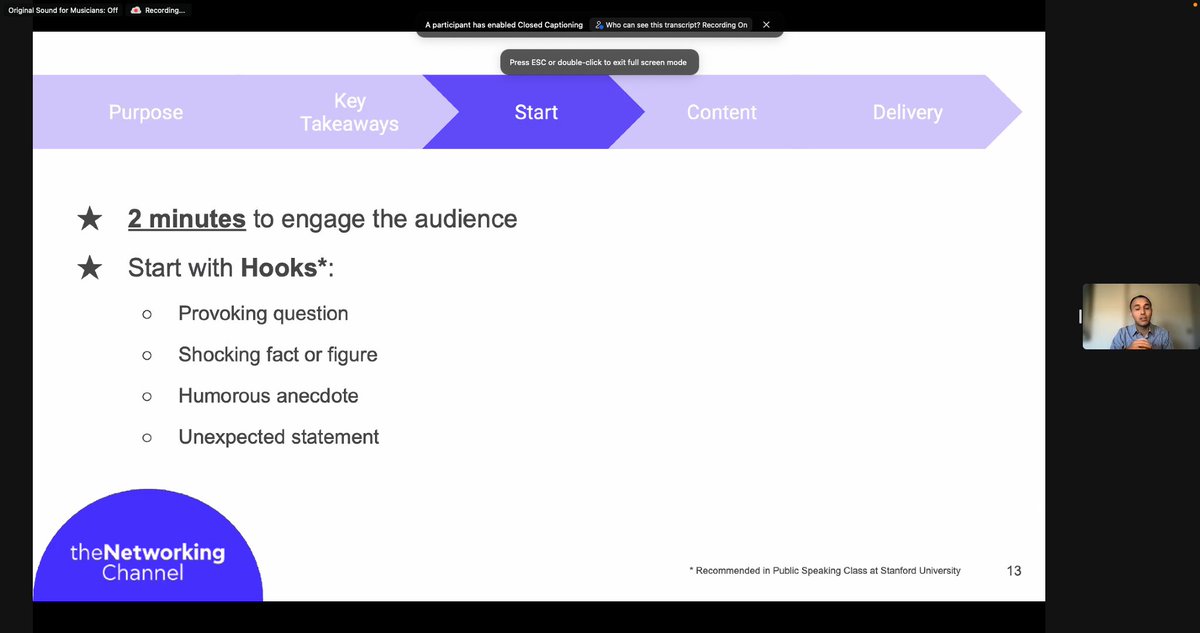Click the orange microphone indicator dot
Image resolution: width=1200 pixels, height=633 pixels.
tap(1193, 3)
